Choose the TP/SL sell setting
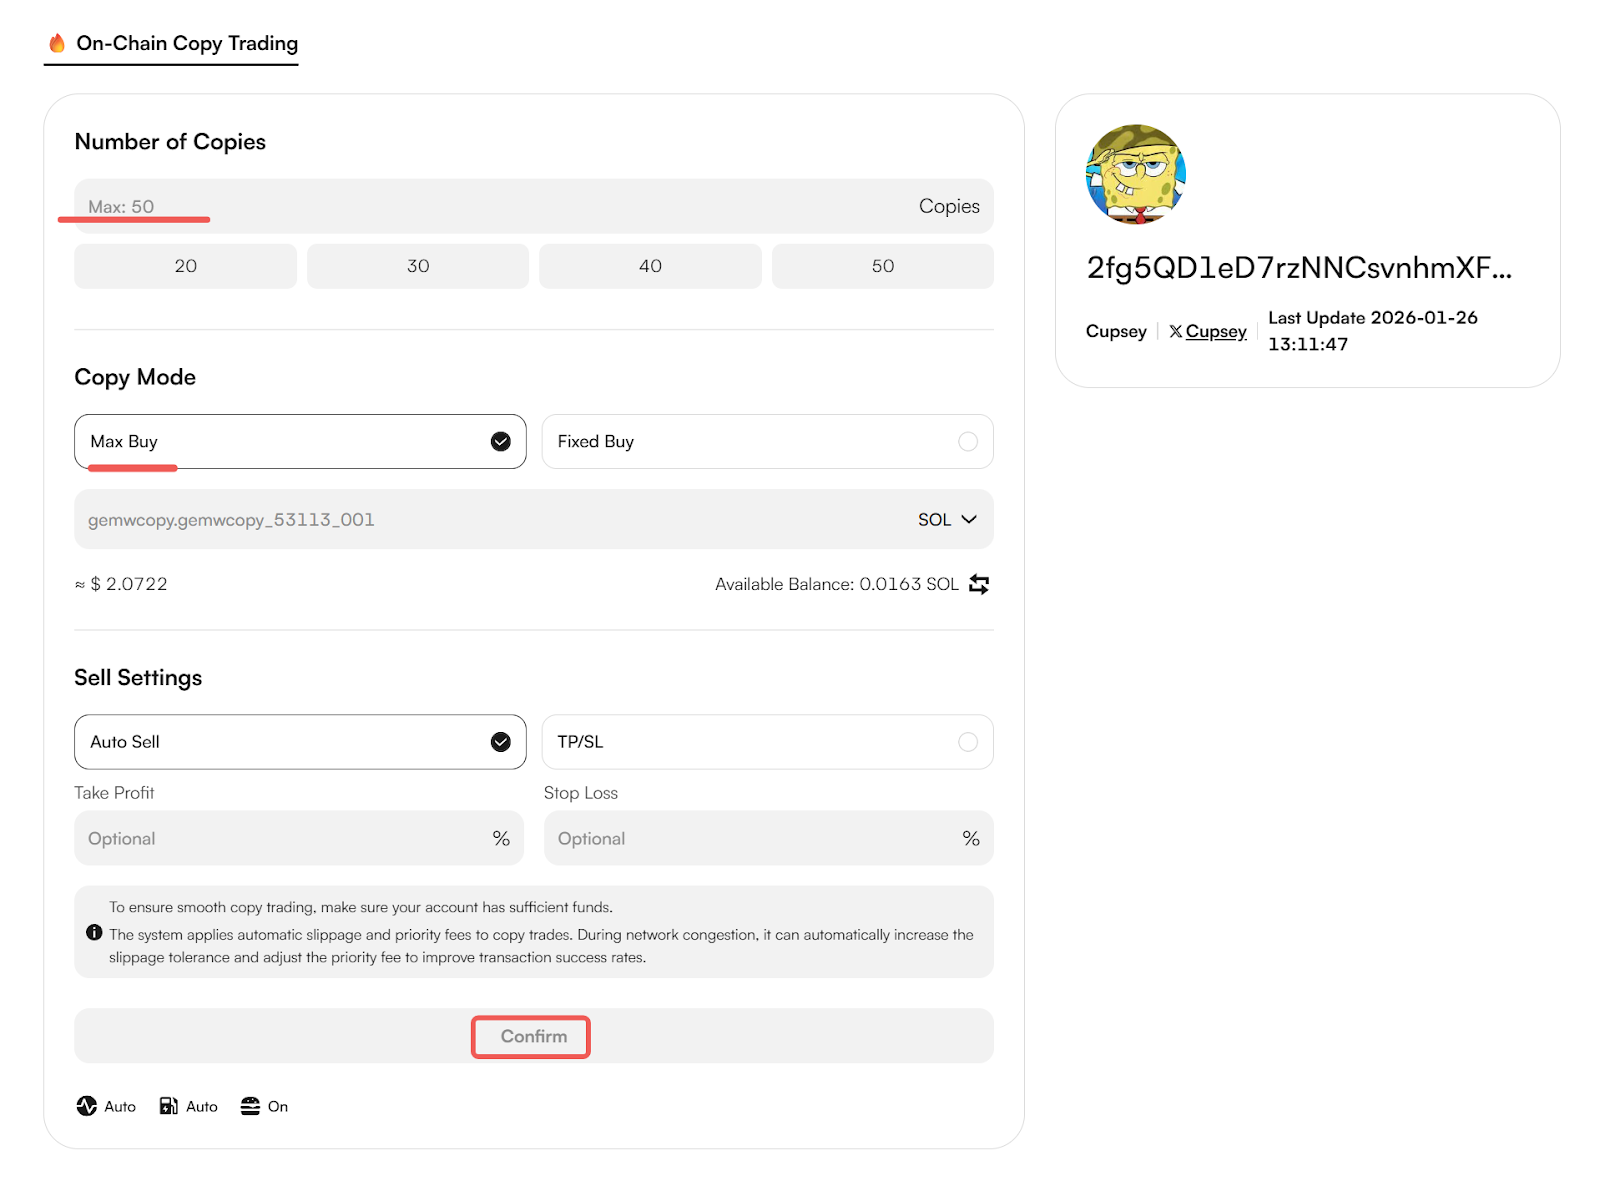Viewport: 1600px width, 1196px height. pyautogui.click(x=767, y=742)
